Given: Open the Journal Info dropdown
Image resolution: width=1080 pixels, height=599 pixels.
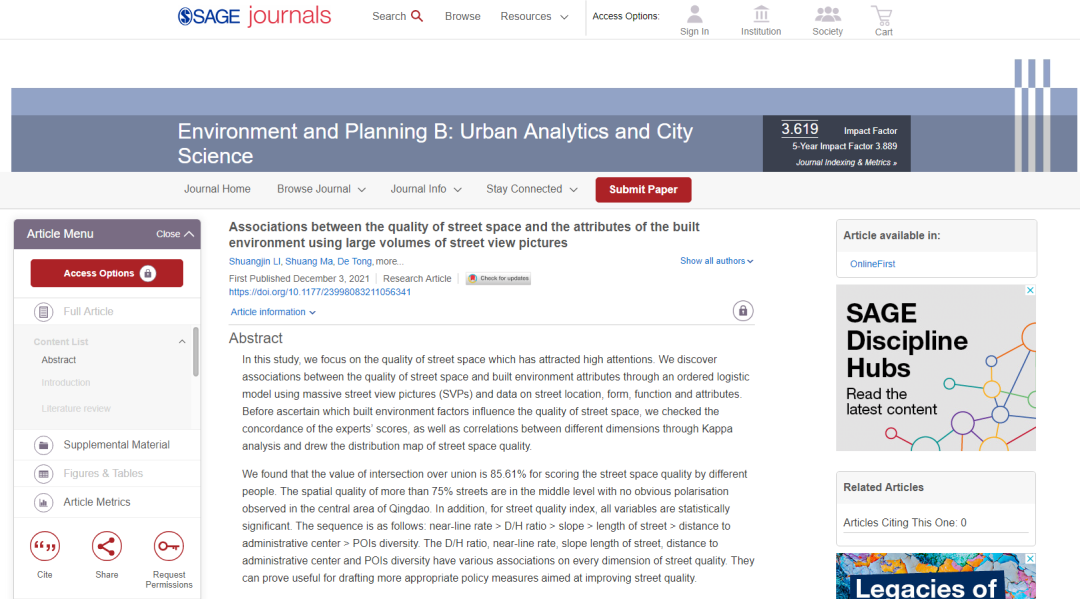Looking at the screenshot, I should tap(426, 189).
